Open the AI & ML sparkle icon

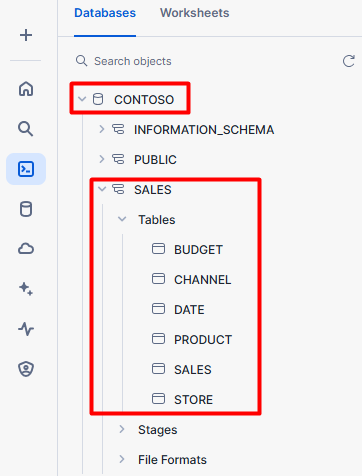tap(26, 289)
